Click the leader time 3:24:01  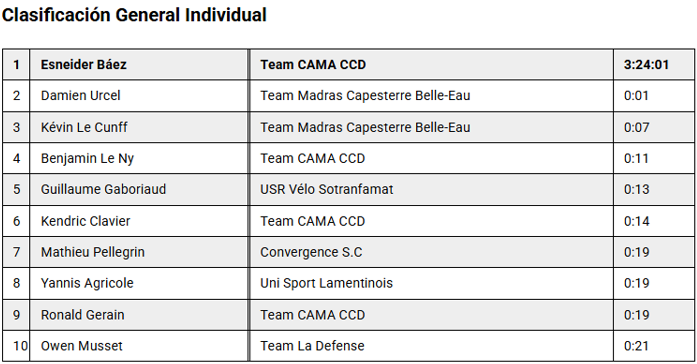click(x=646, y=64)
